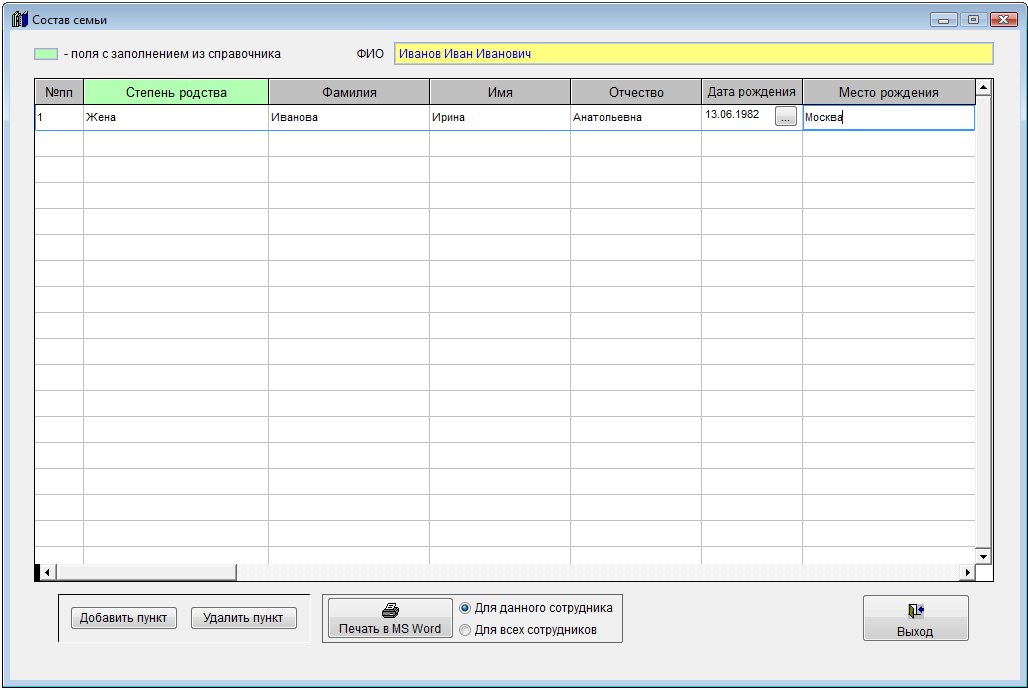The width and height of the screenshot is (1028, 690).
Task: Click the ФИО field with Иванов Иван Иванович
Action: 694,54
